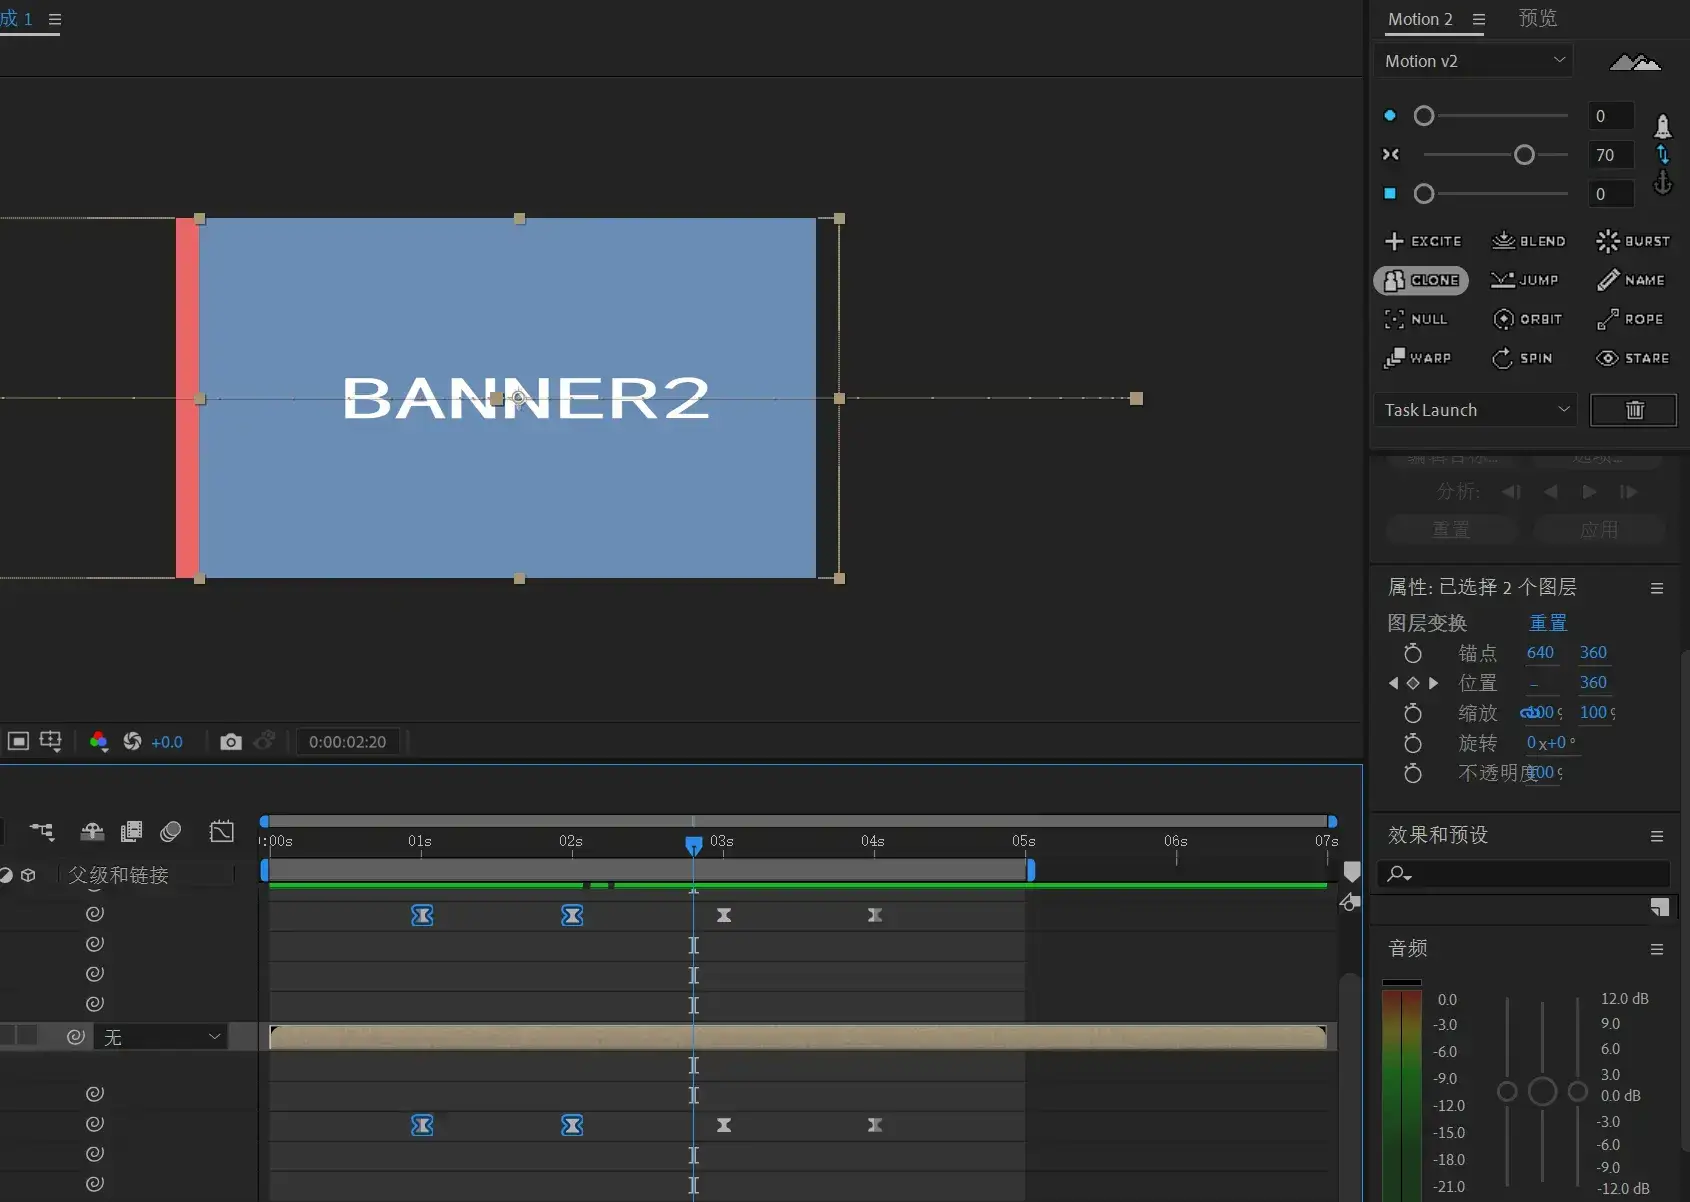Image resolution: width=1690 pixels, height=1202 pixels.
Task: Click the blue up-down arrows icon beside value 70
Action: point(1663,154)
